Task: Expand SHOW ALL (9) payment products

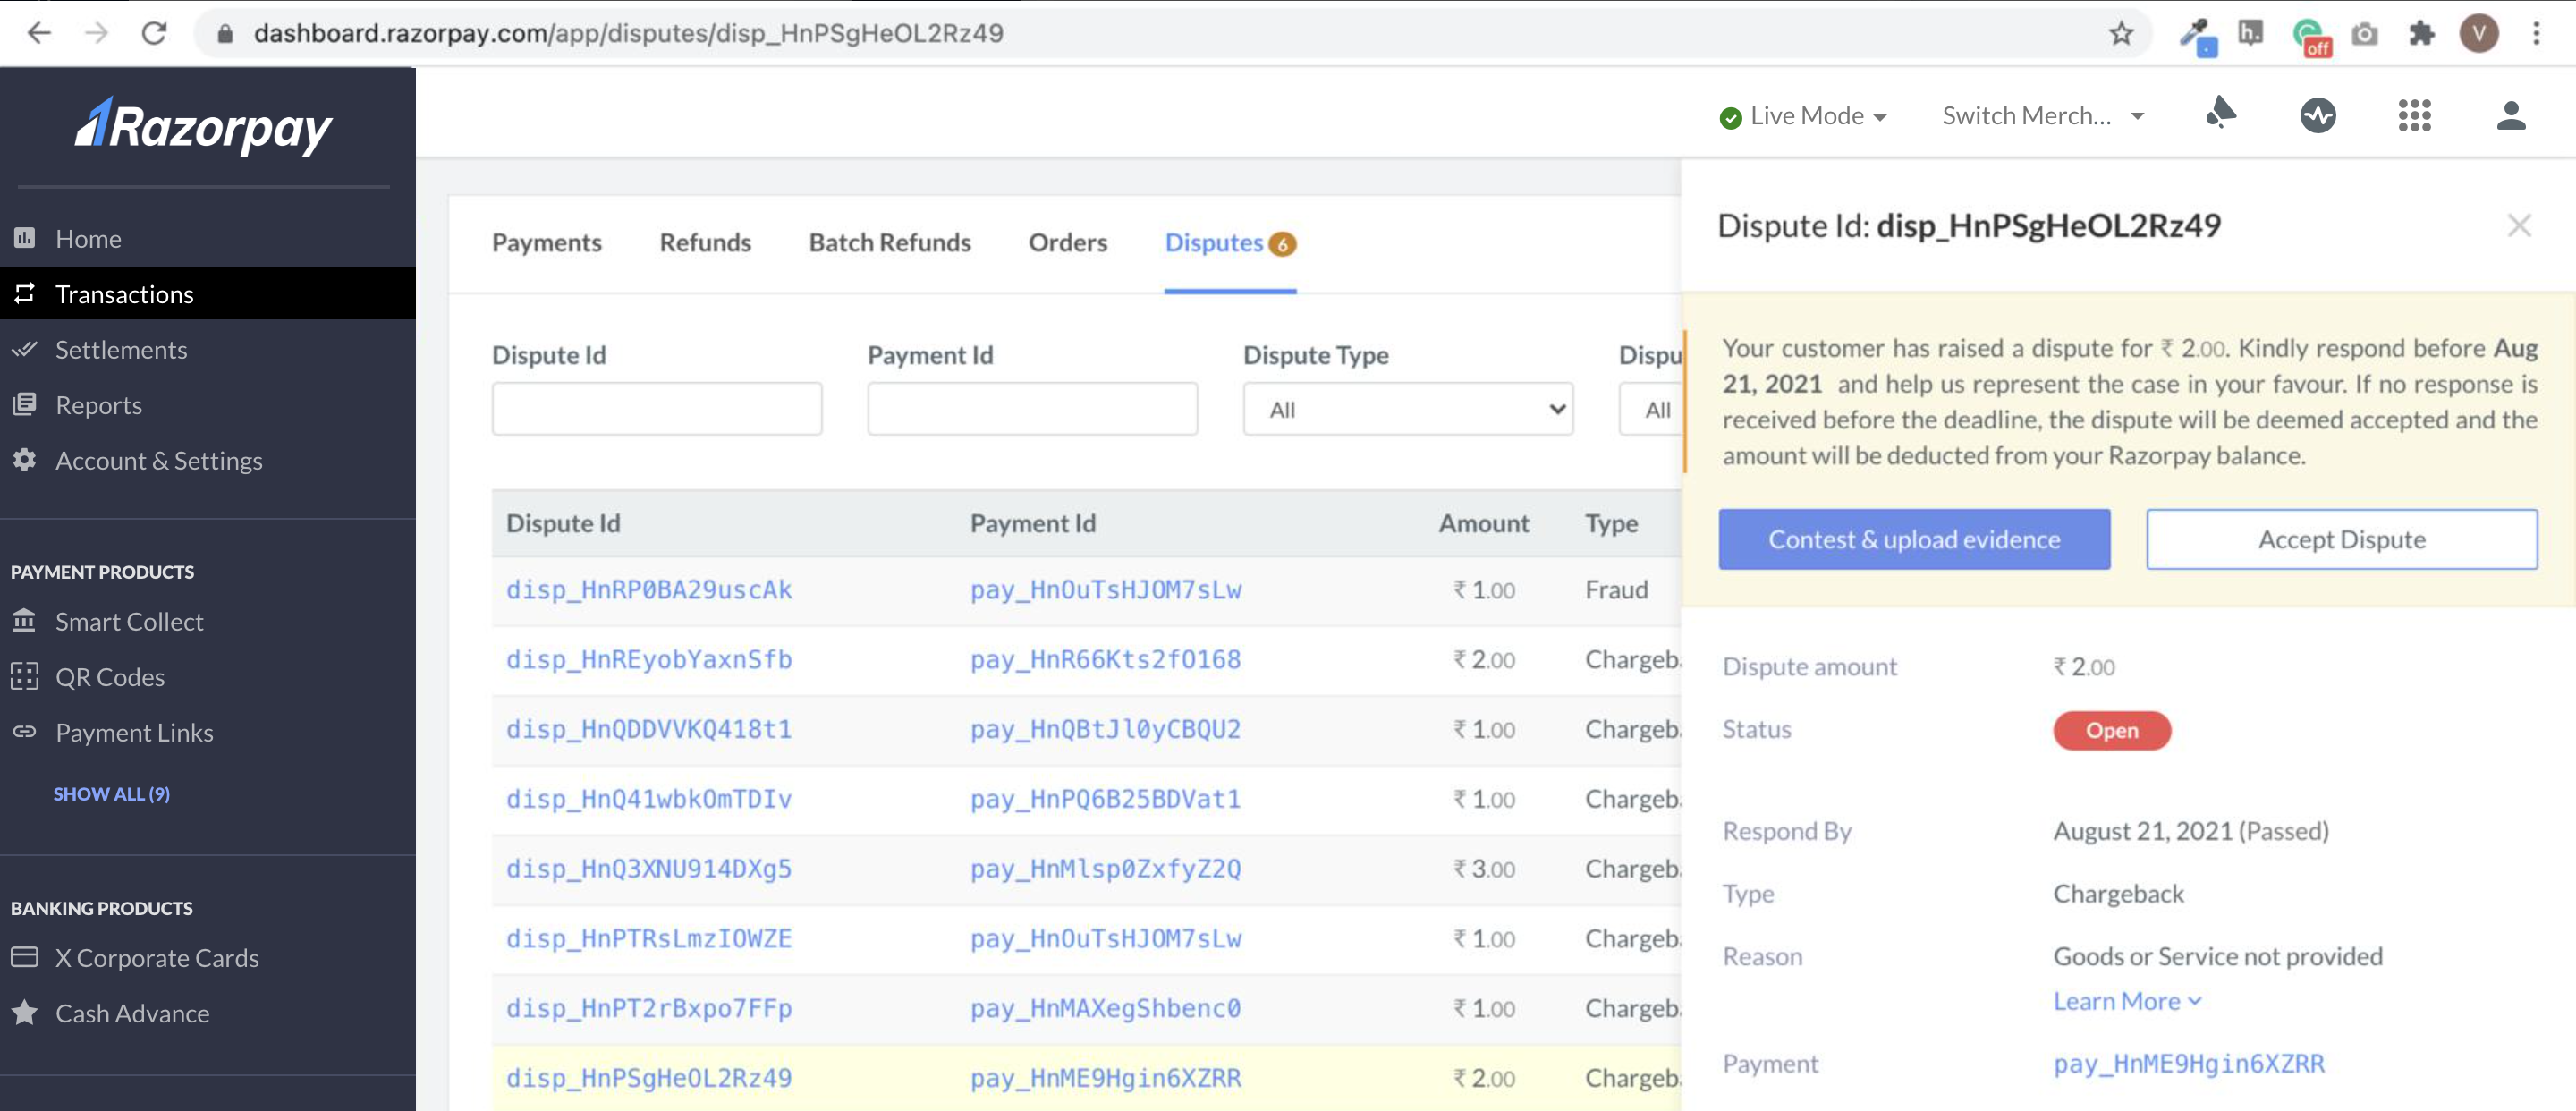Action: (111, 793)
